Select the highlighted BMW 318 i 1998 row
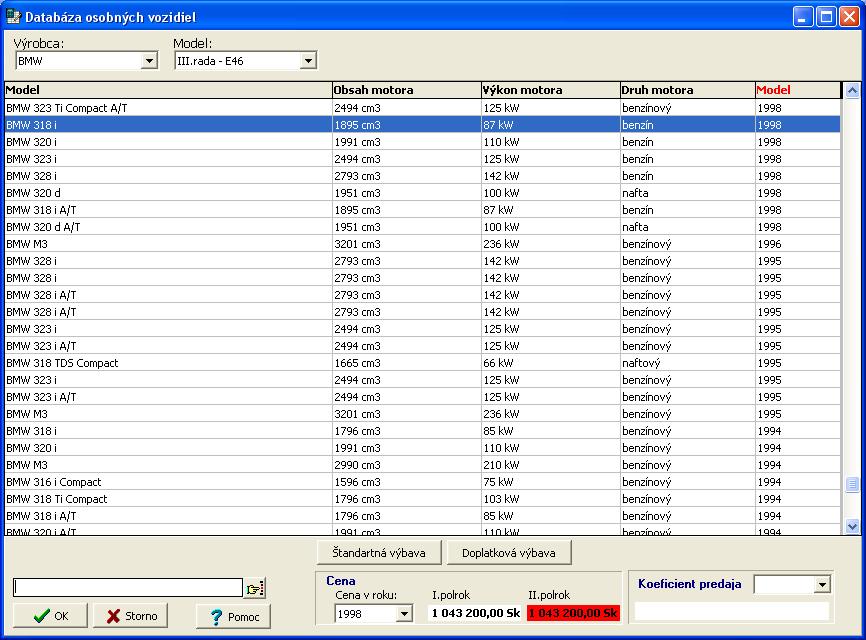Screen dimensions: 866x640 tap(423, 125)
